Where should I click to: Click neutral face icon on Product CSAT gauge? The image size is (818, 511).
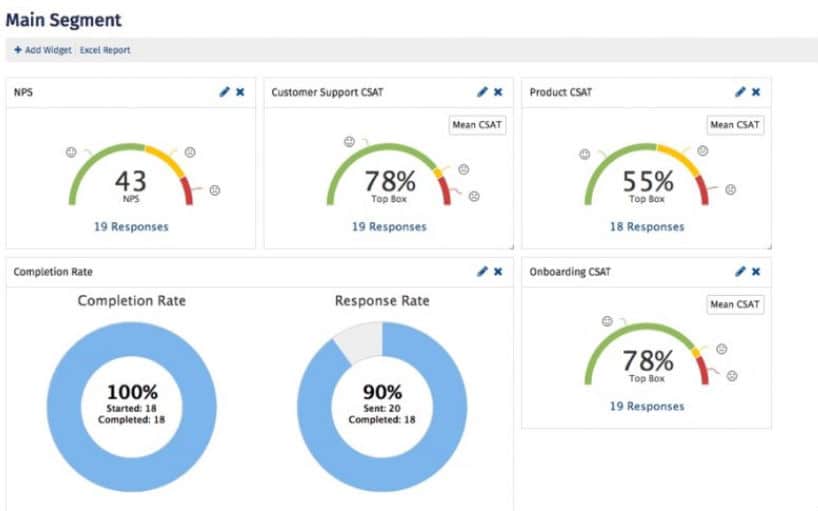(703, 151)
